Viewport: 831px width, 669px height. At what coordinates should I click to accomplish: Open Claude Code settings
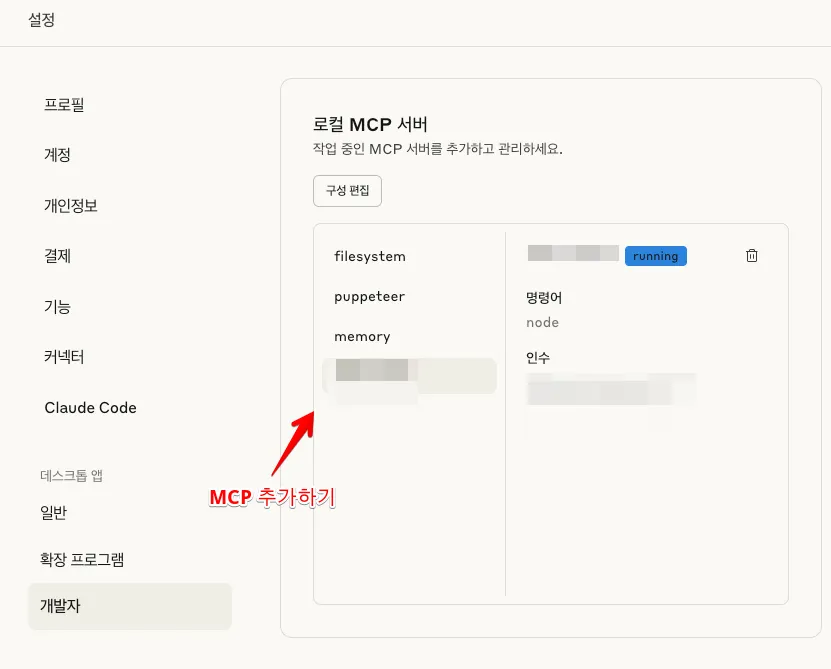click(x=90, y=408)
